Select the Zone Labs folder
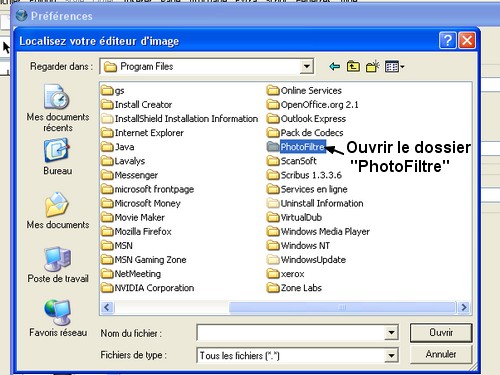Image resolution: width=500 pixels, height=375 pixels. (x=295, y=288)
